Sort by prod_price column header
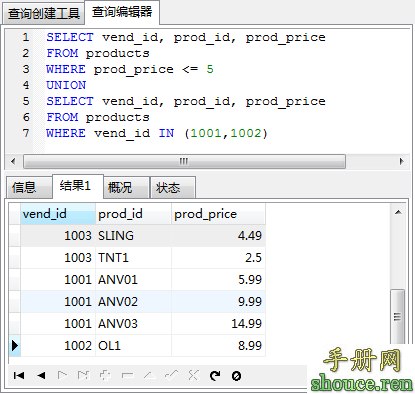Image resolution: width=415 pixels, height=394 pixels. pyautogui.click(x=218, y=214)
